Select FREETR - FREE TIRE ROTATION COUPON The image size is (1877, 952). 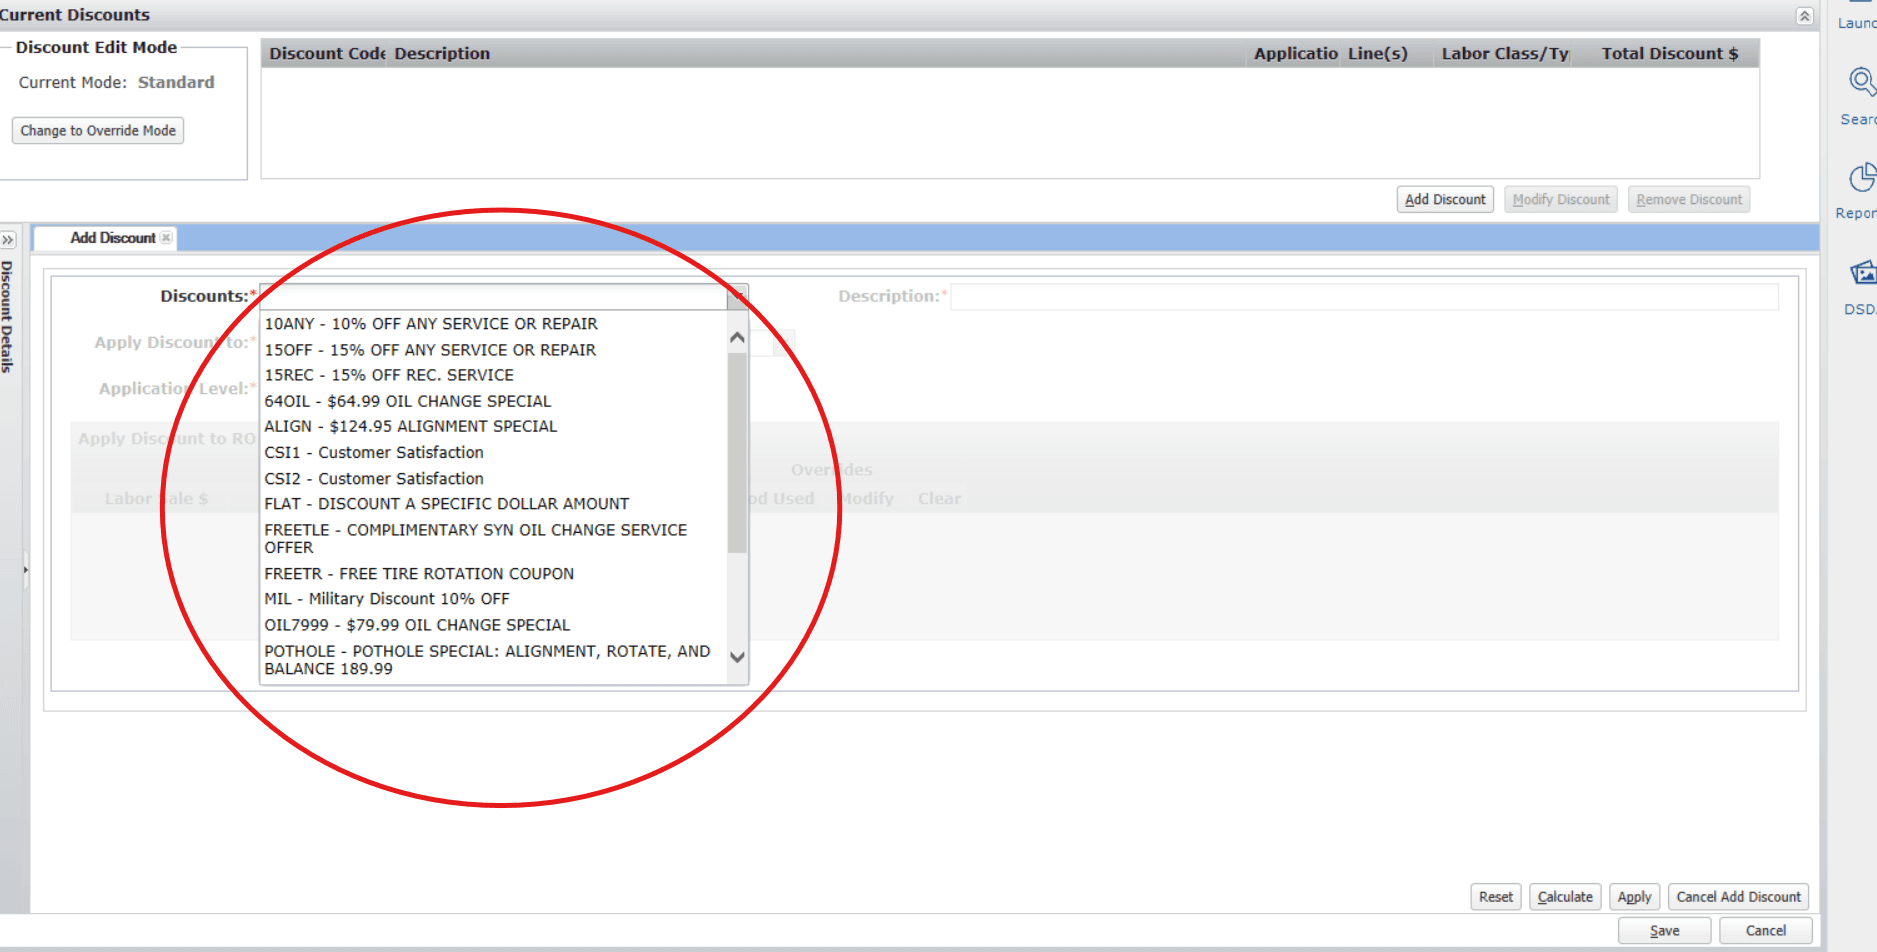pyautogui.click(x=419, y=574)
